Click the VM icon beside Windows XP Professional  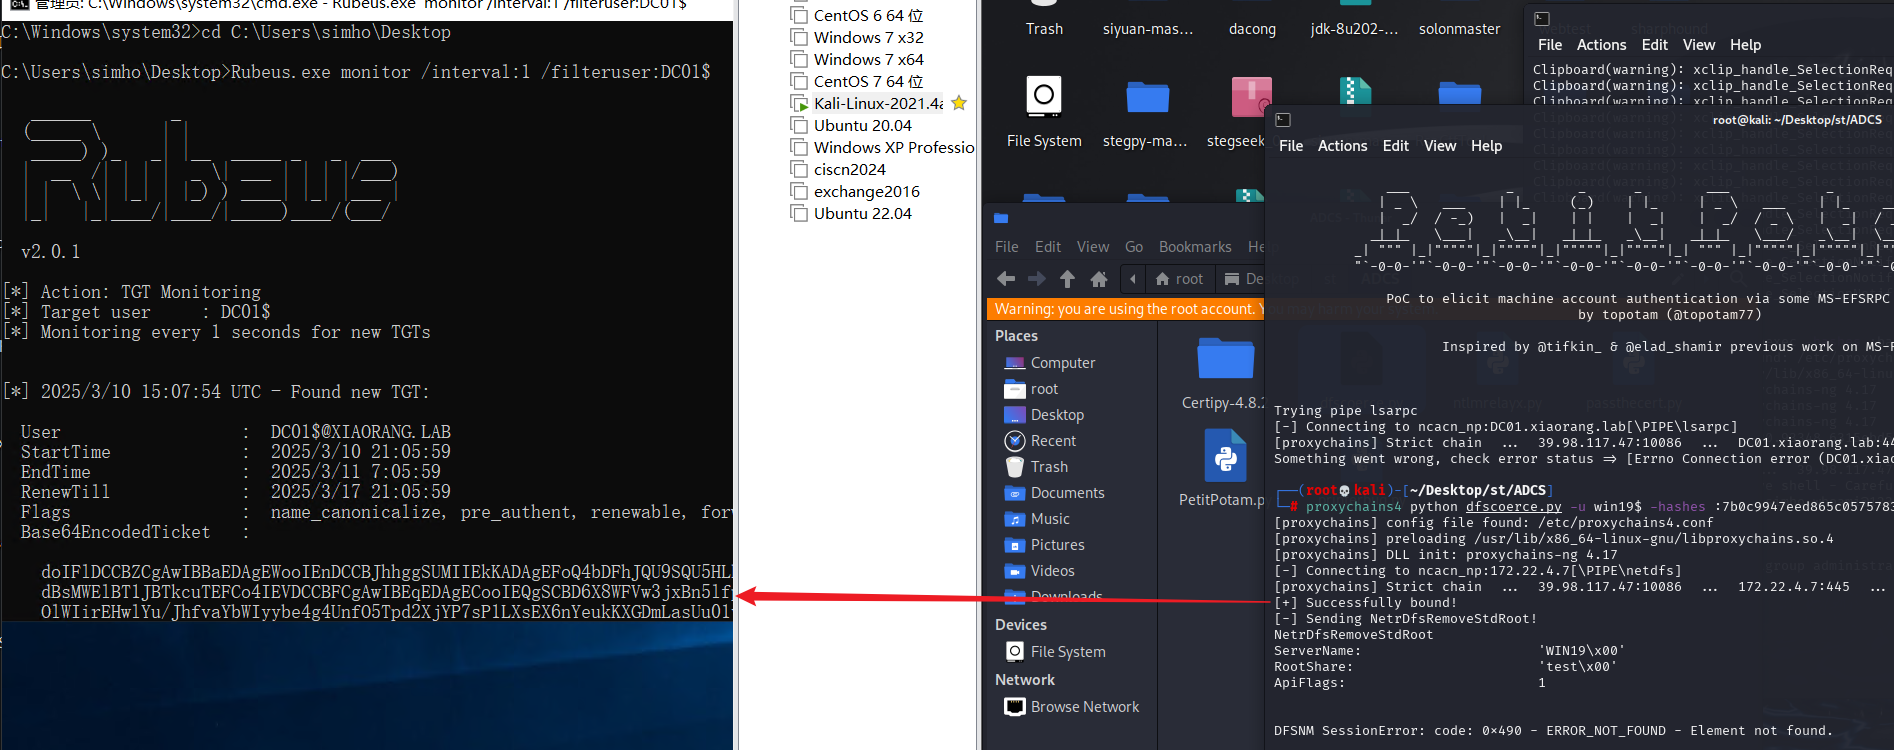point(799,147)
